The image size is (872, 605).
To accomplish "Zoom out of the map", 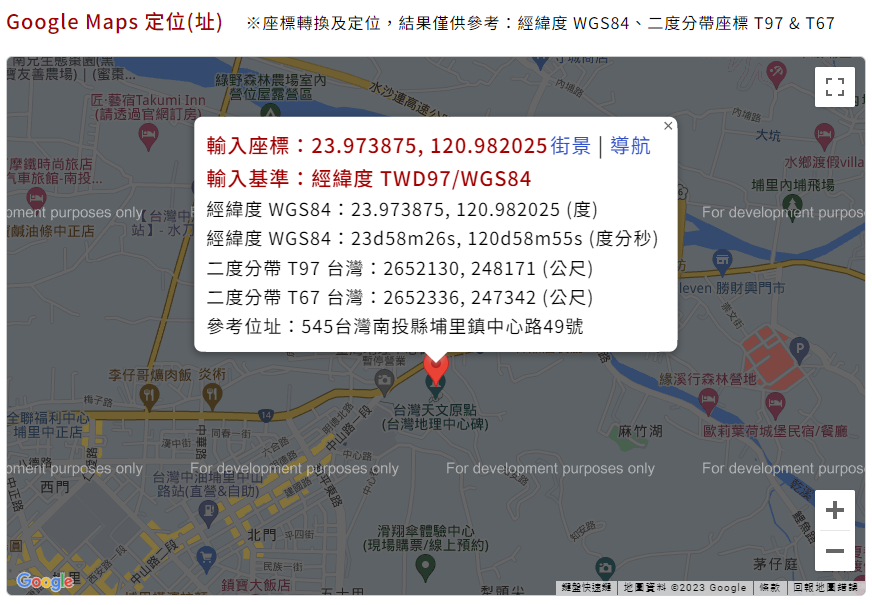I will click(835, 551).
